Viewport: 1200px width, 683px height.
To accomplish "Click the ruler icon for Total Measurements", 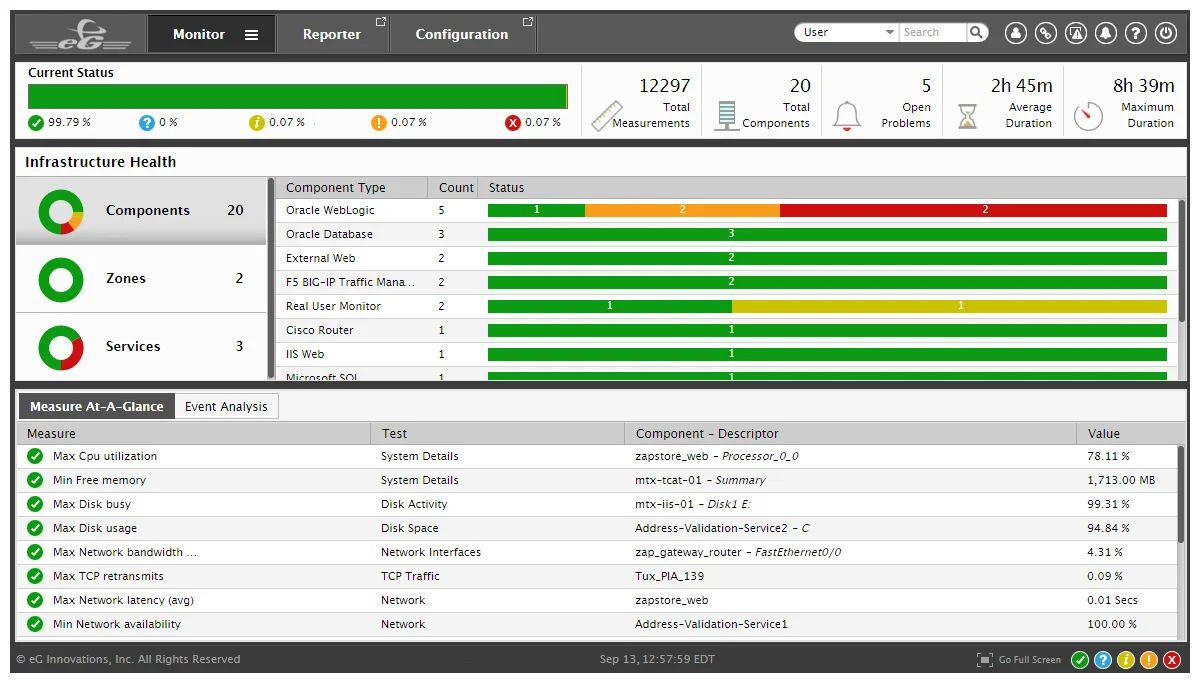I will (x=607, y=116).
